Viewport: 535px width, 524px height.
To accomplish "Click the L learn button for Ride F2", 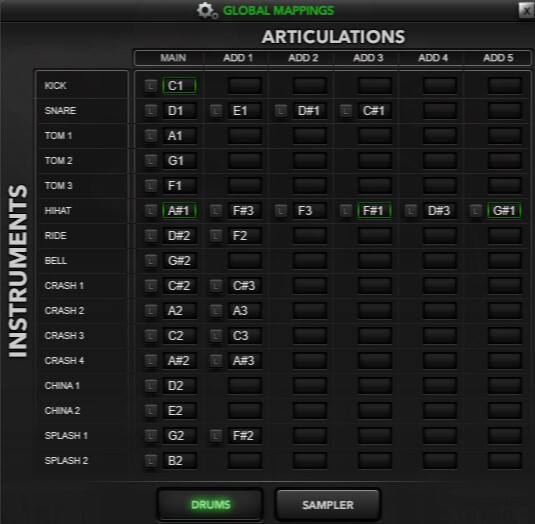I will pos(216,236).
